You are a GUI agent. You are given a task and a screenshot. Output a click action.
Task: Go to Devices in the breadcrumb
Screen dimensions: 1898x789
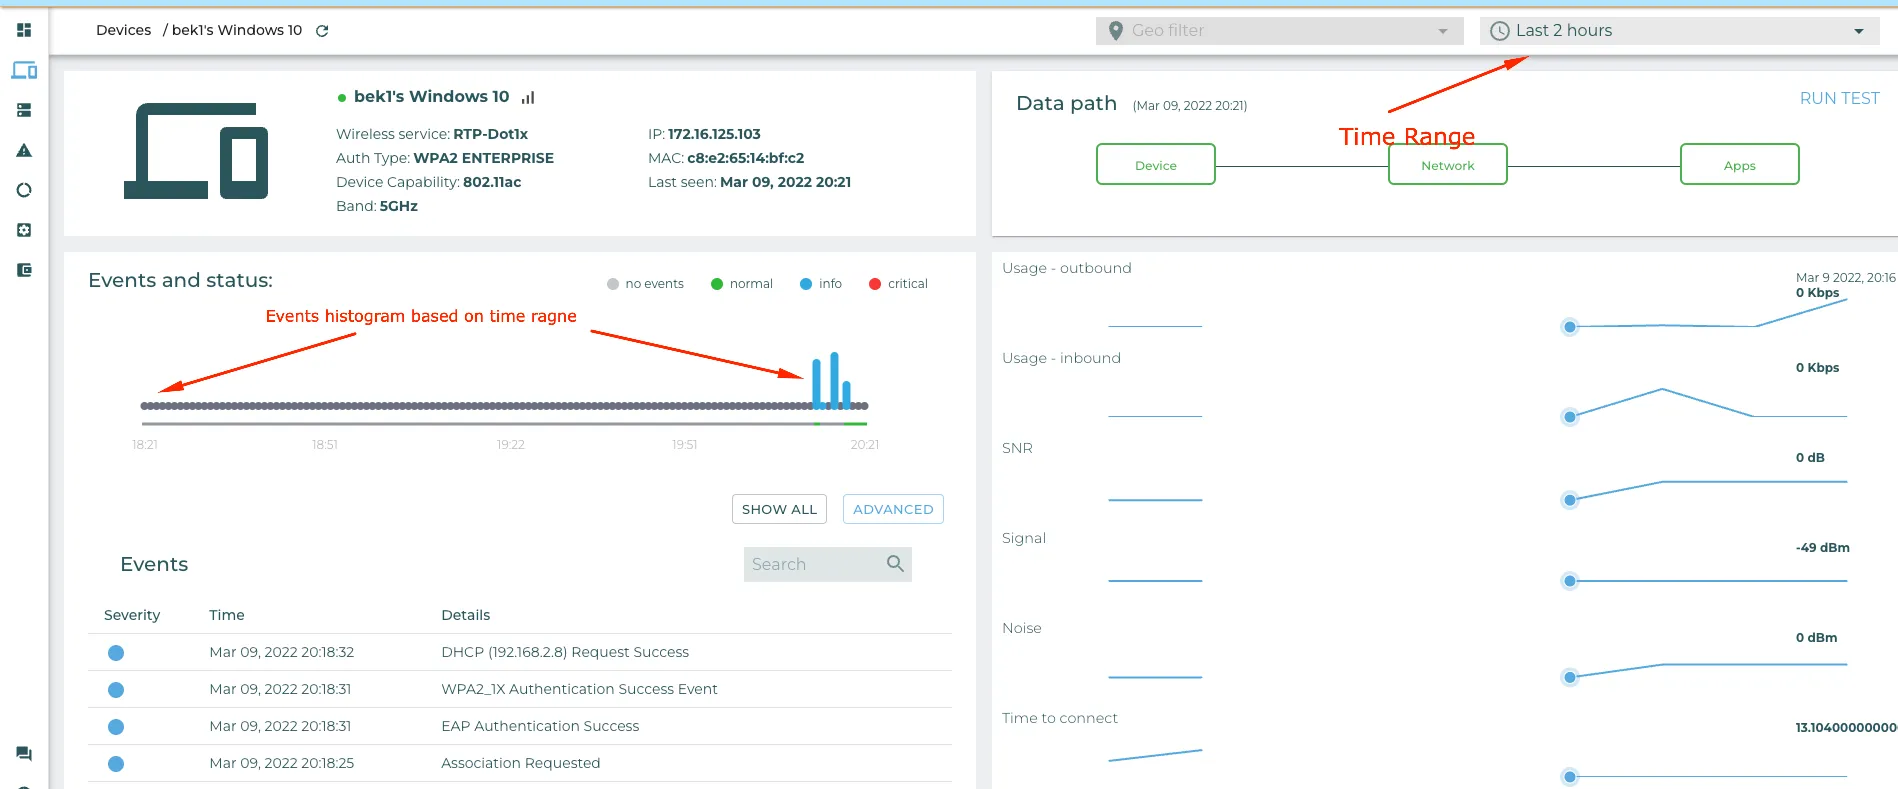coord(124,30)
